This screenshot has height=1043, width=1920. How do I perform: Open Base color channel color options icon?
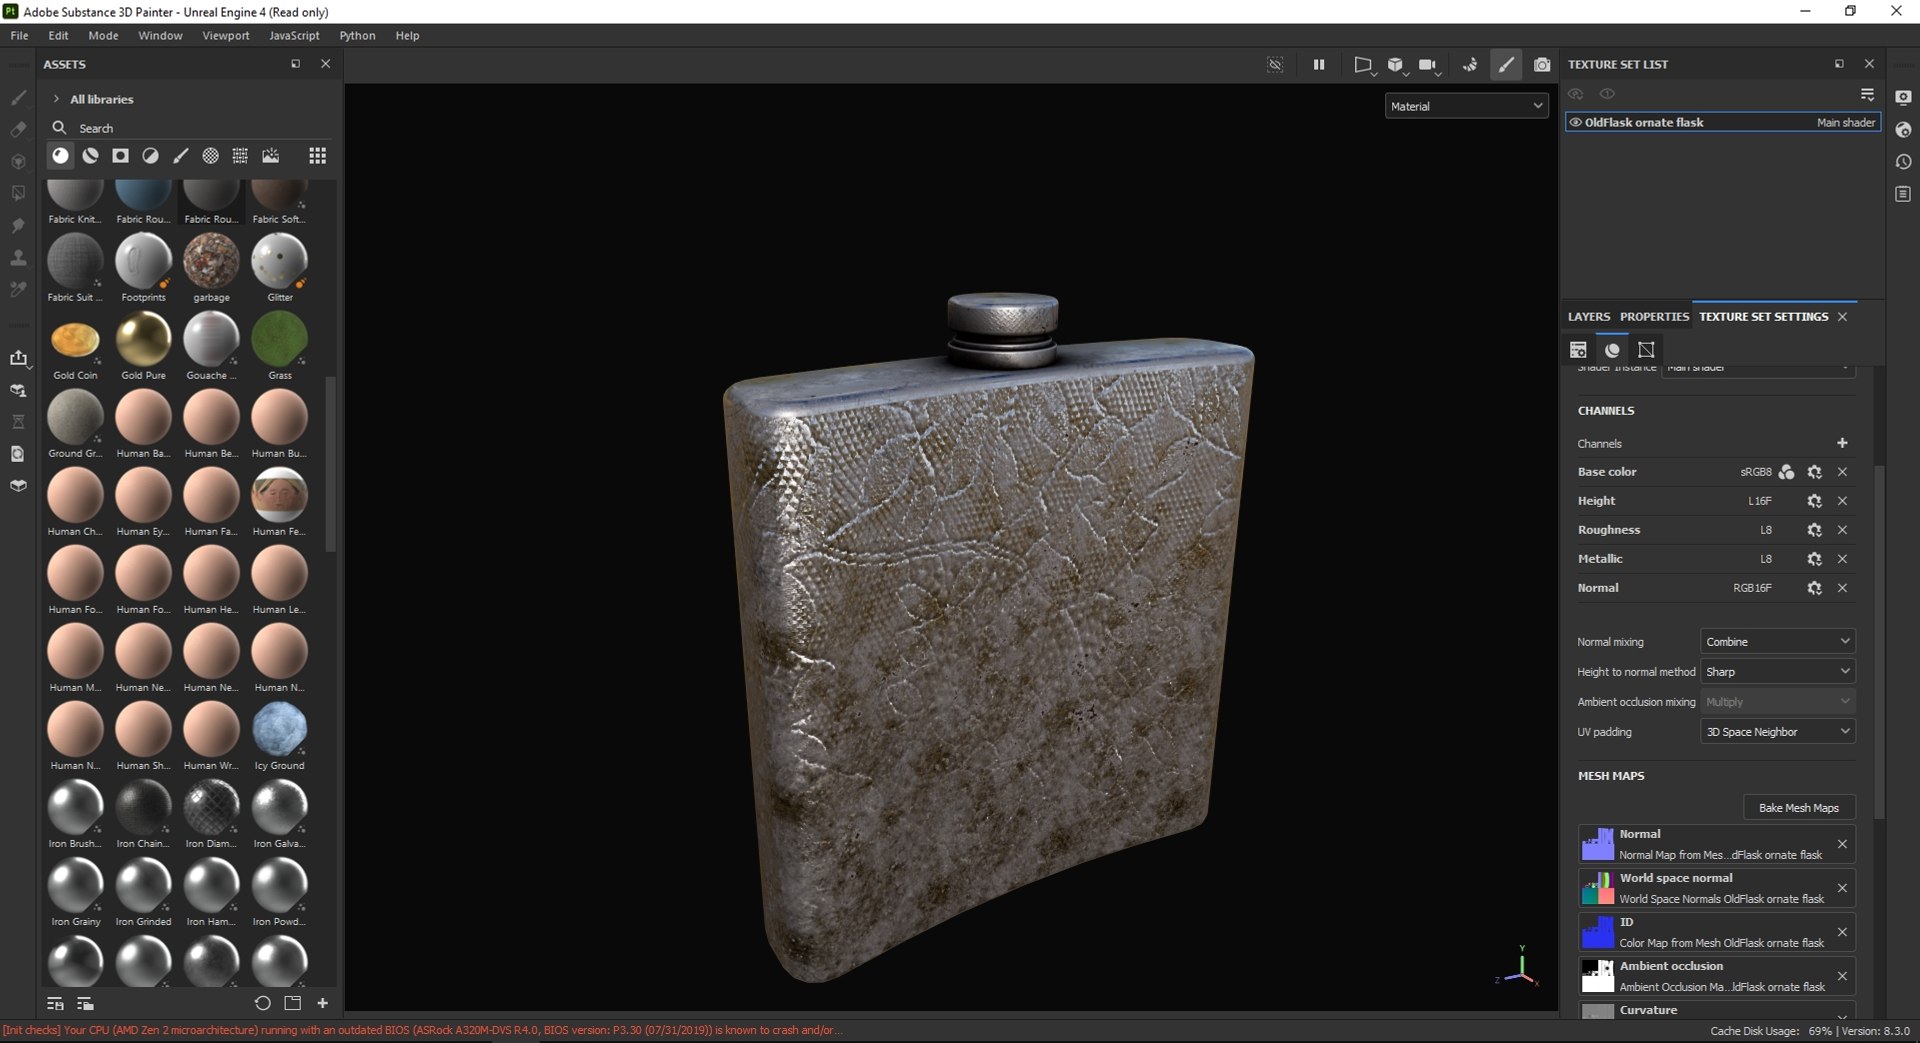(x=1786, y=472)
